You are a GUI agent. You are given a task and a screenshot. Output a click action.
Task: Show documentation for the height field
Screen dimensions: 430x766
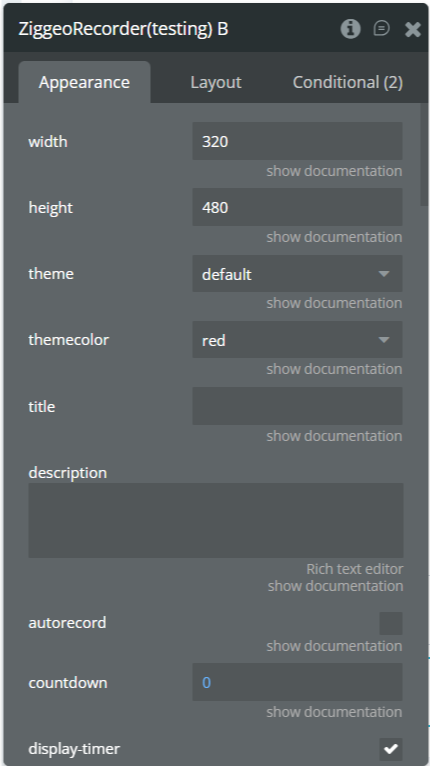tap(334, 237)
